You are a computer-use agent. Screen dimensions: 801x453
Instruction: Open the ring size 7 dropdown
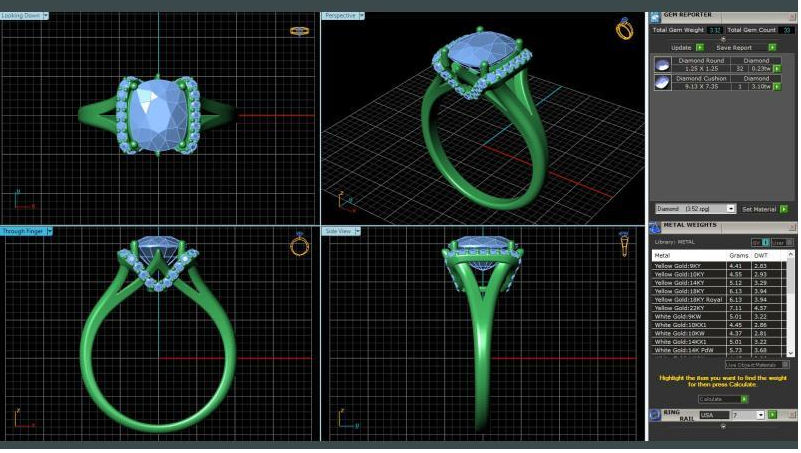pos(761,415)
